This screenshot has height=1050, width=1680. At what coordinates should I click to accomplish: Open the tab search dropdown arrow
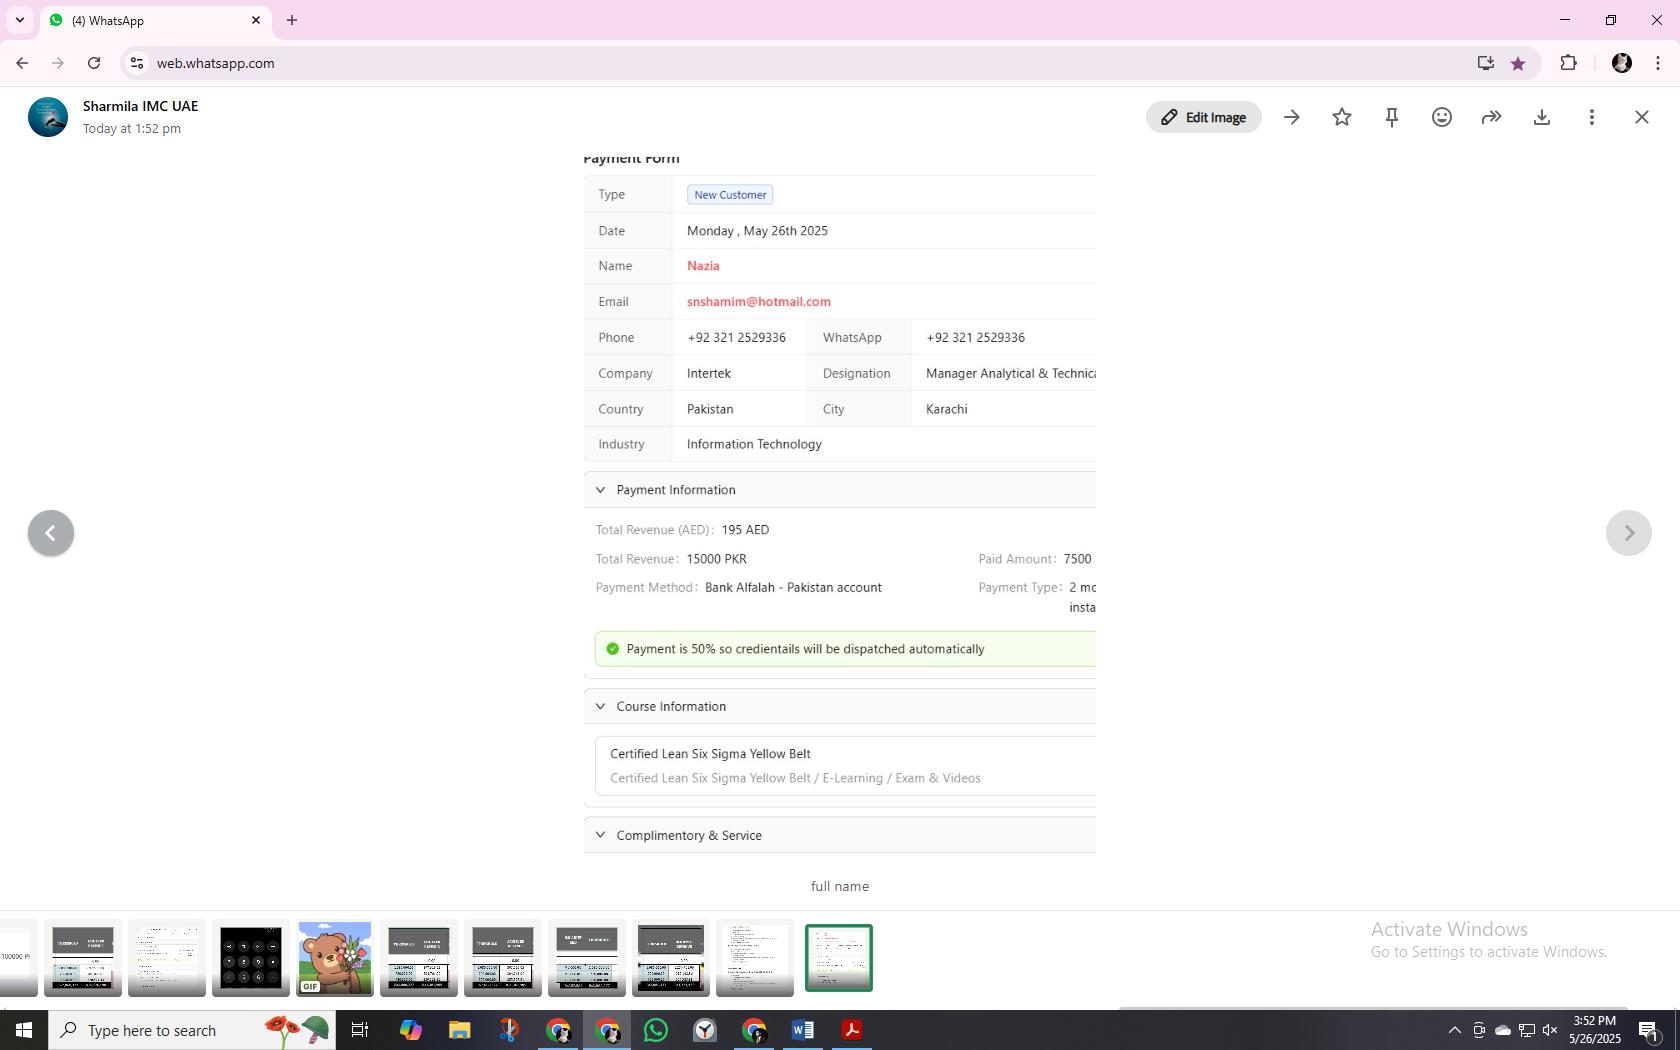click(19, 20)
